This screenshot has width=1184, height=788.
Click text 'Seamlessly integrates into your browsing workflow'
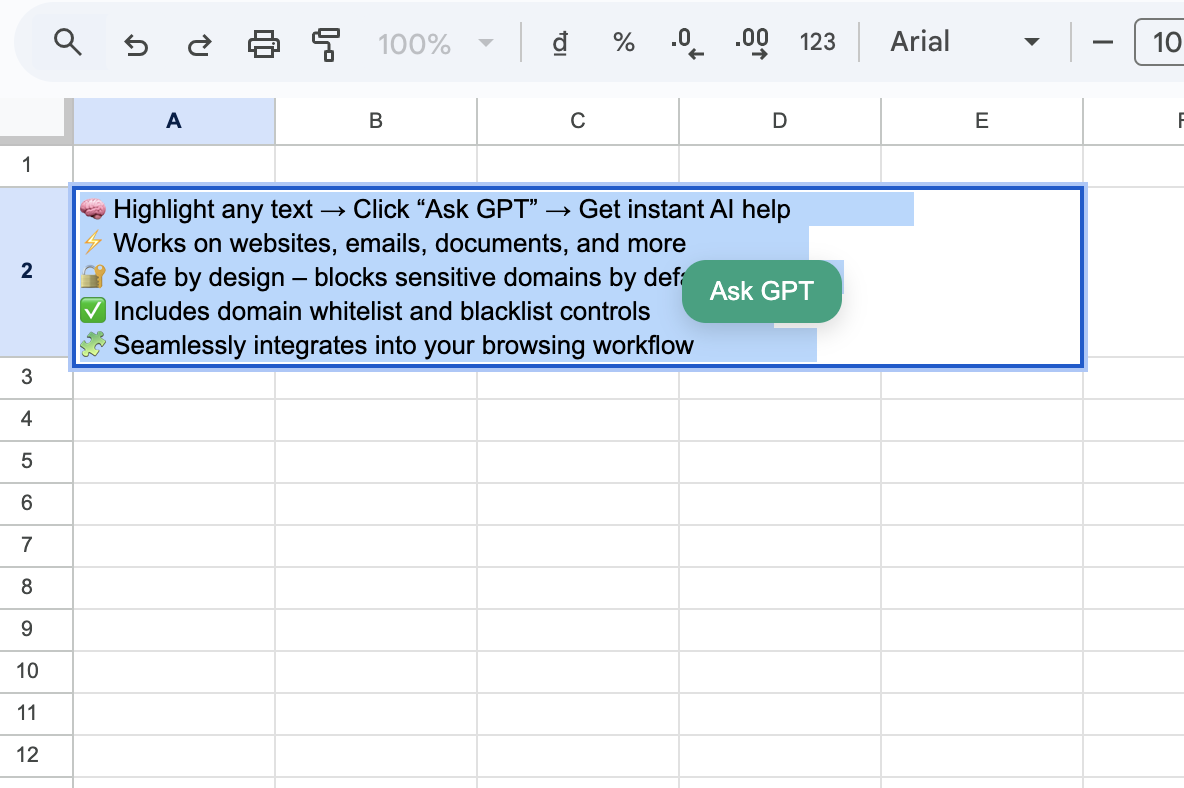pos(403,345)
